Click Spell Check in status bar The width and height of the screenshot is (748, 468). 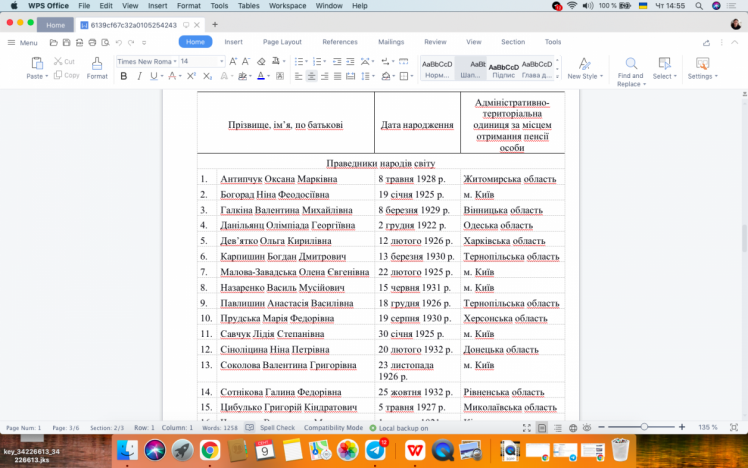click(277, 428)
